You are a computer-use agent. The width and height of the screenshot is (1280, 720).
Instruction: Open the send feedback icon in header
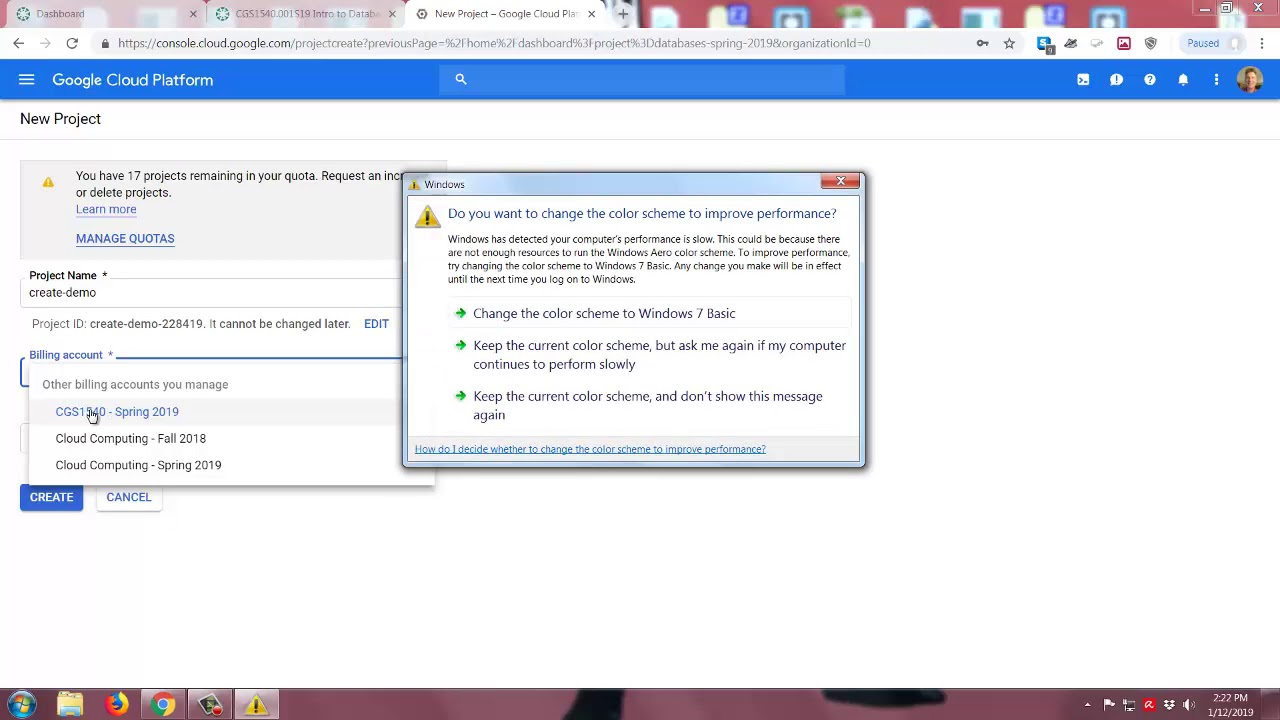click(x=1116, y=80)
